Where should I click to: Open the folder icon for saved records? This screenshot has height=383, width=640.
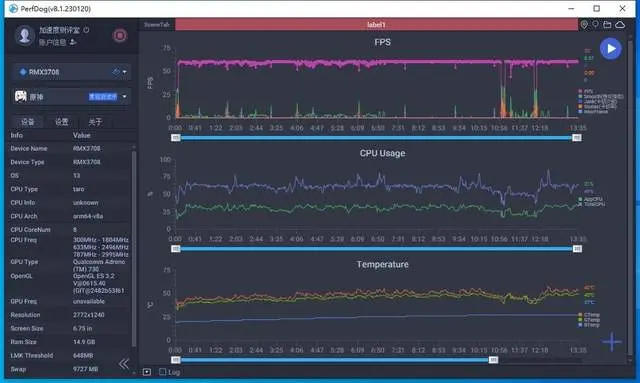607,24
